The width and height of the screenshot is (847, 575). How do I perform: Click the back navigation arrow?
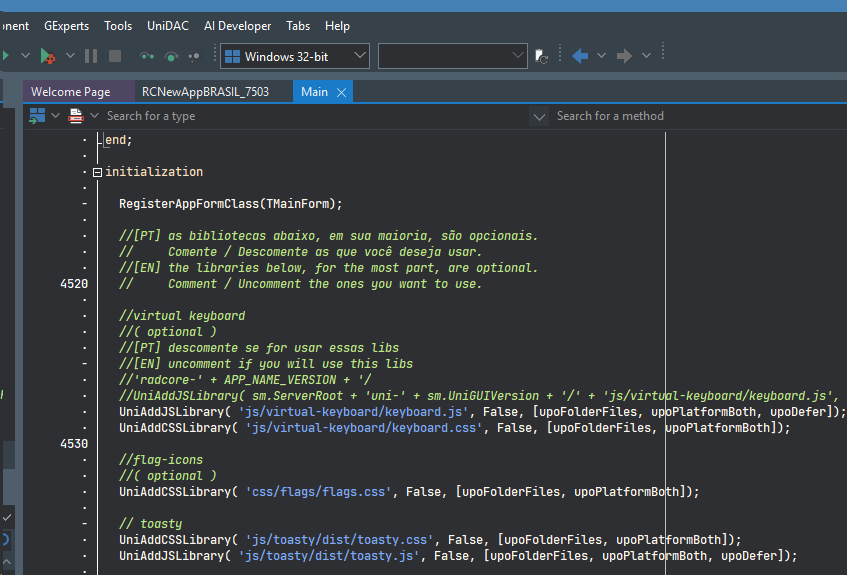coord(580,56)
